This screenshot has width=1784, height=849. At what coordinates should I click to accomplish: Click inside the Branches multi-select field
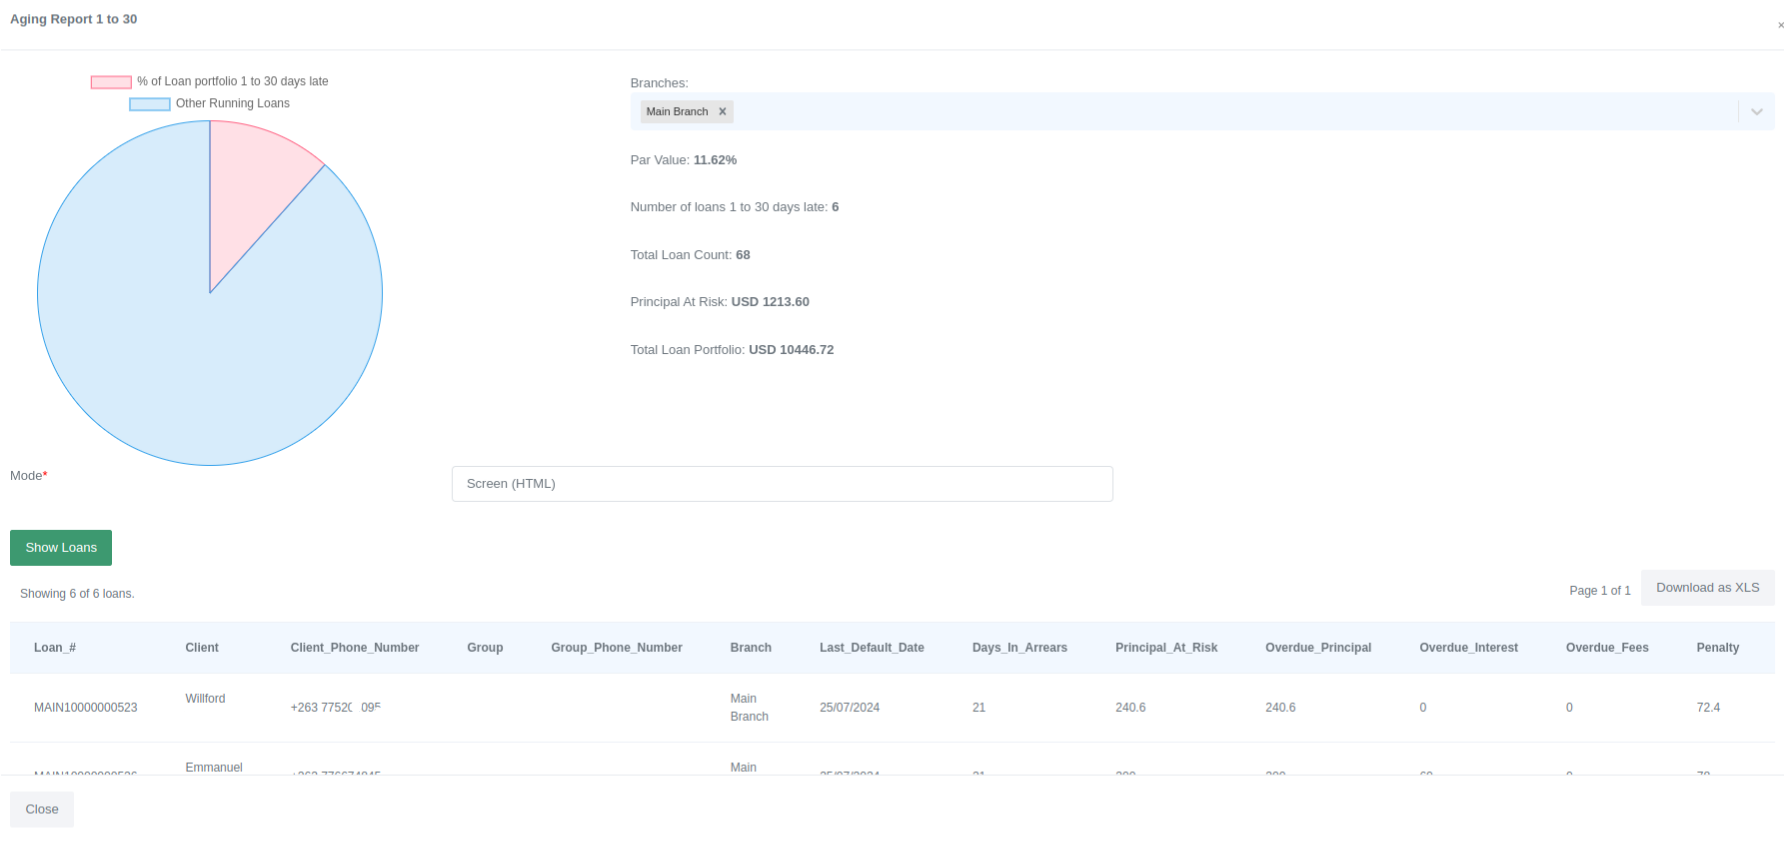point(1200,112)
